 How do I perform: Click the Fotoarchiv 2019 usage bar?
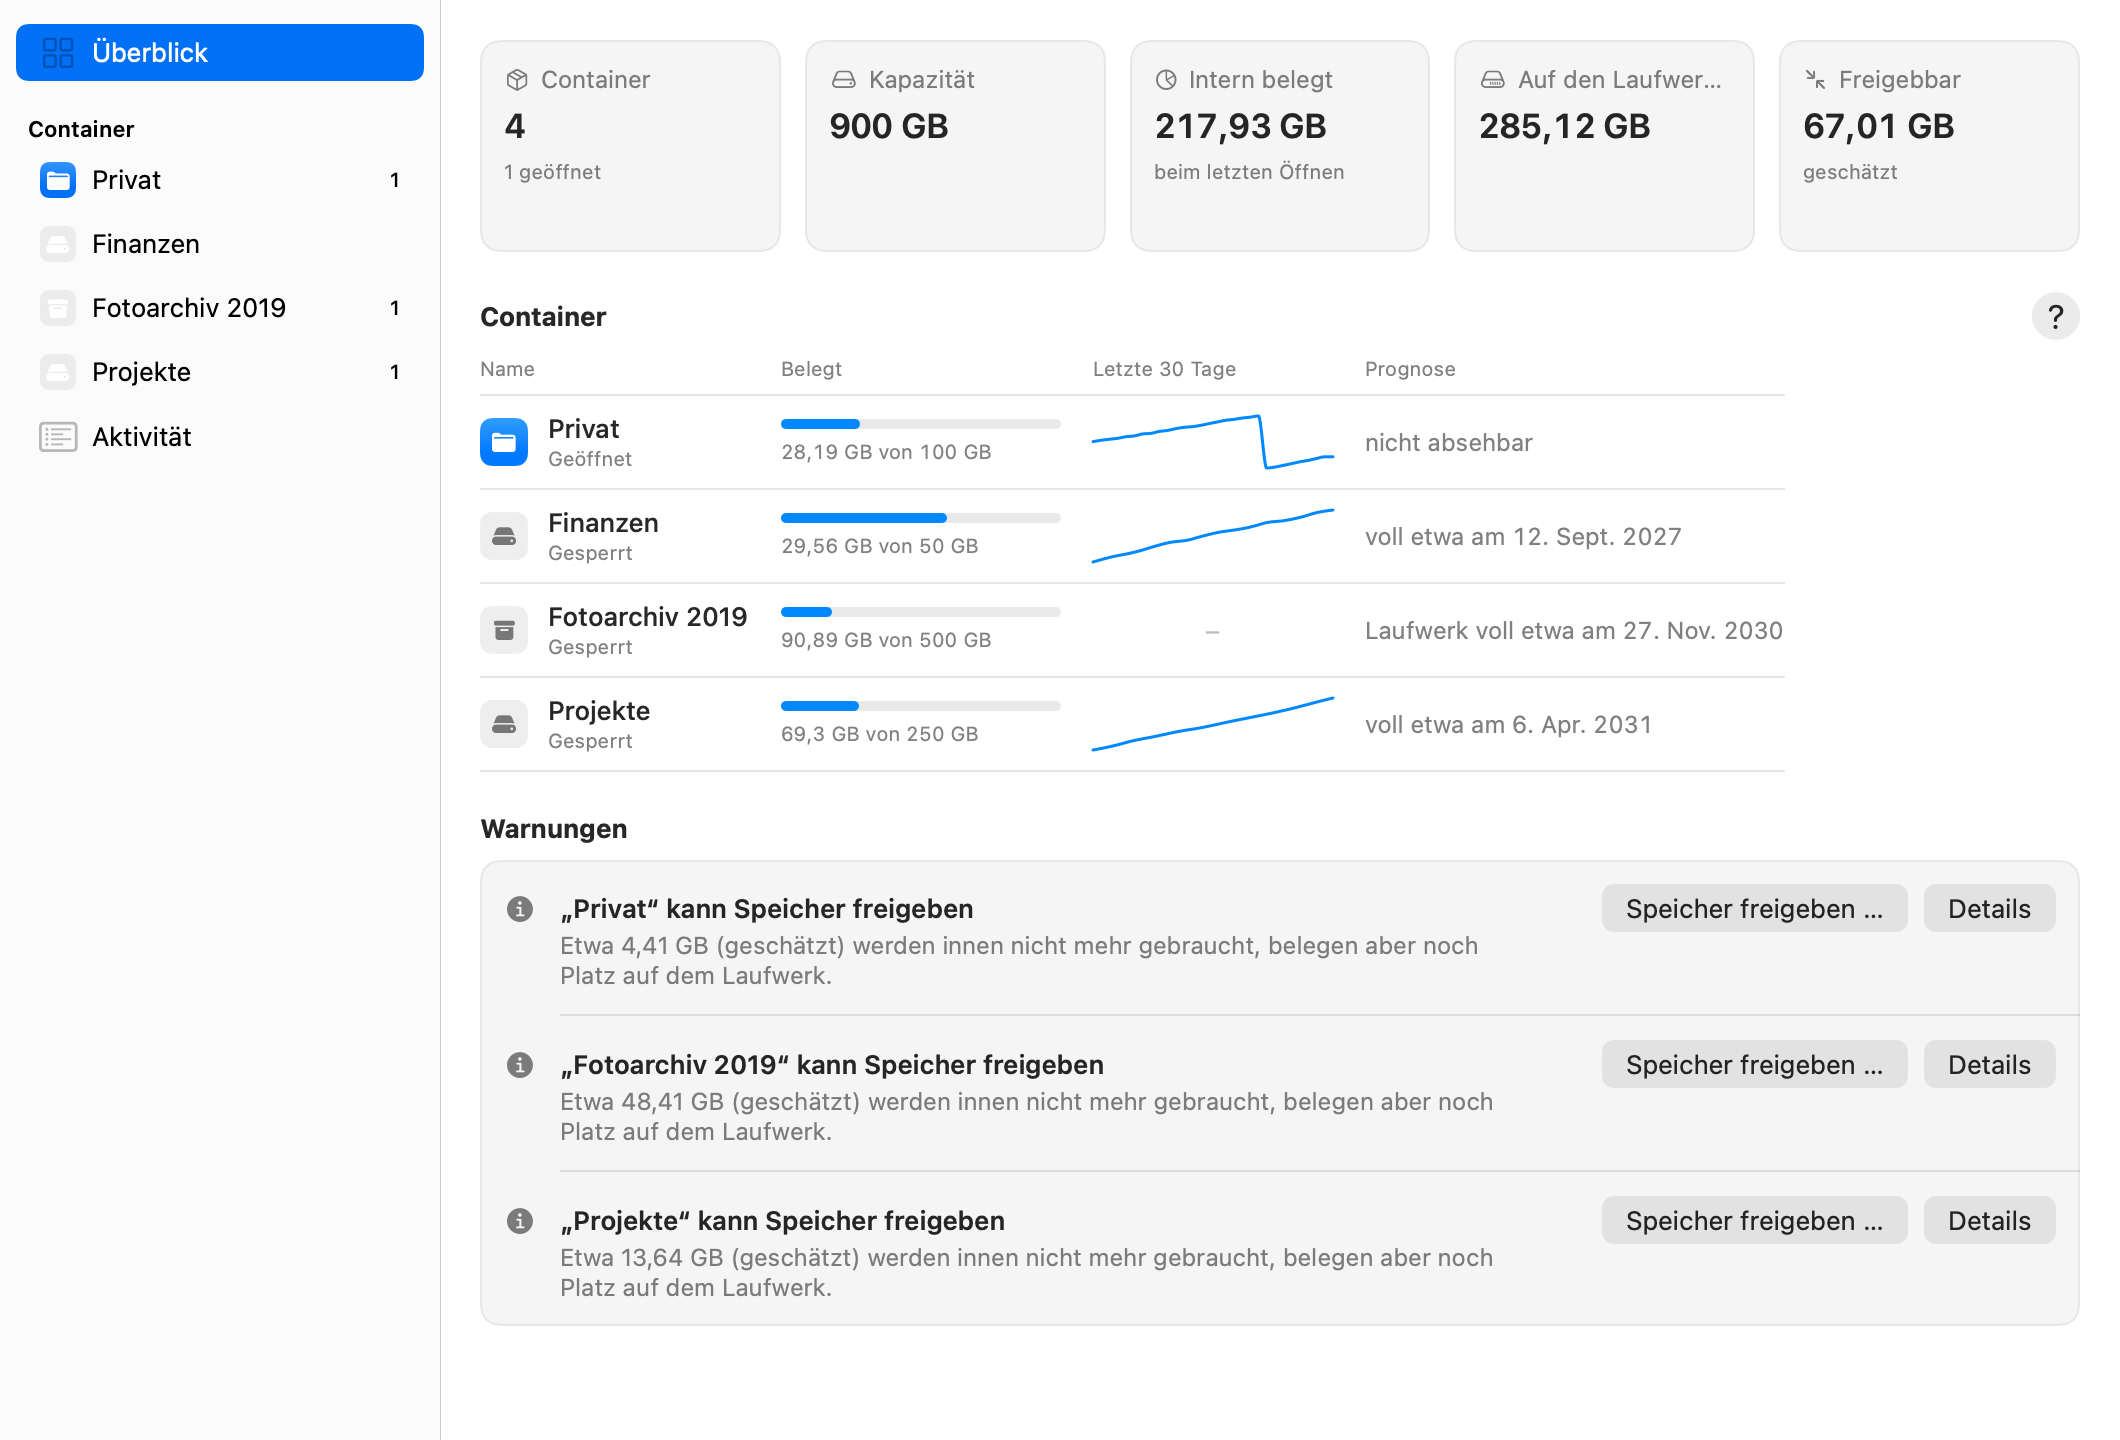[x=920, y=612]
